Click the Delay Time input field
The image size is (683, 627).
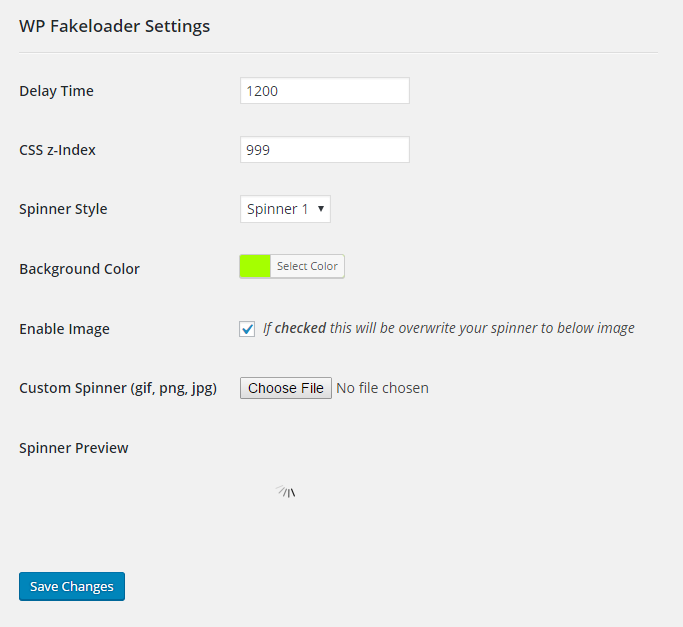325,91
